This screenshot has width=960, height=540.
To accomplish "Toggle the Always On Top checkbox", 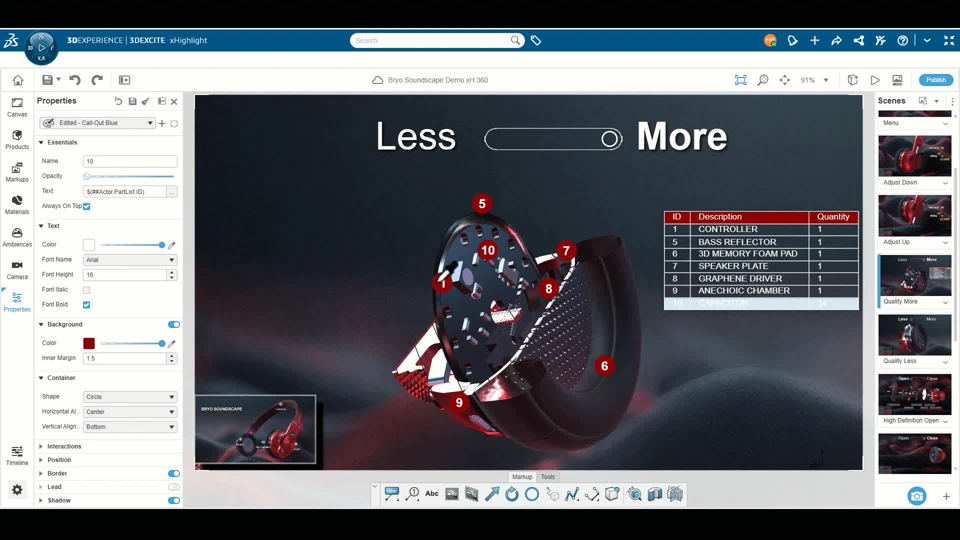I will click(x=87, y=206).
